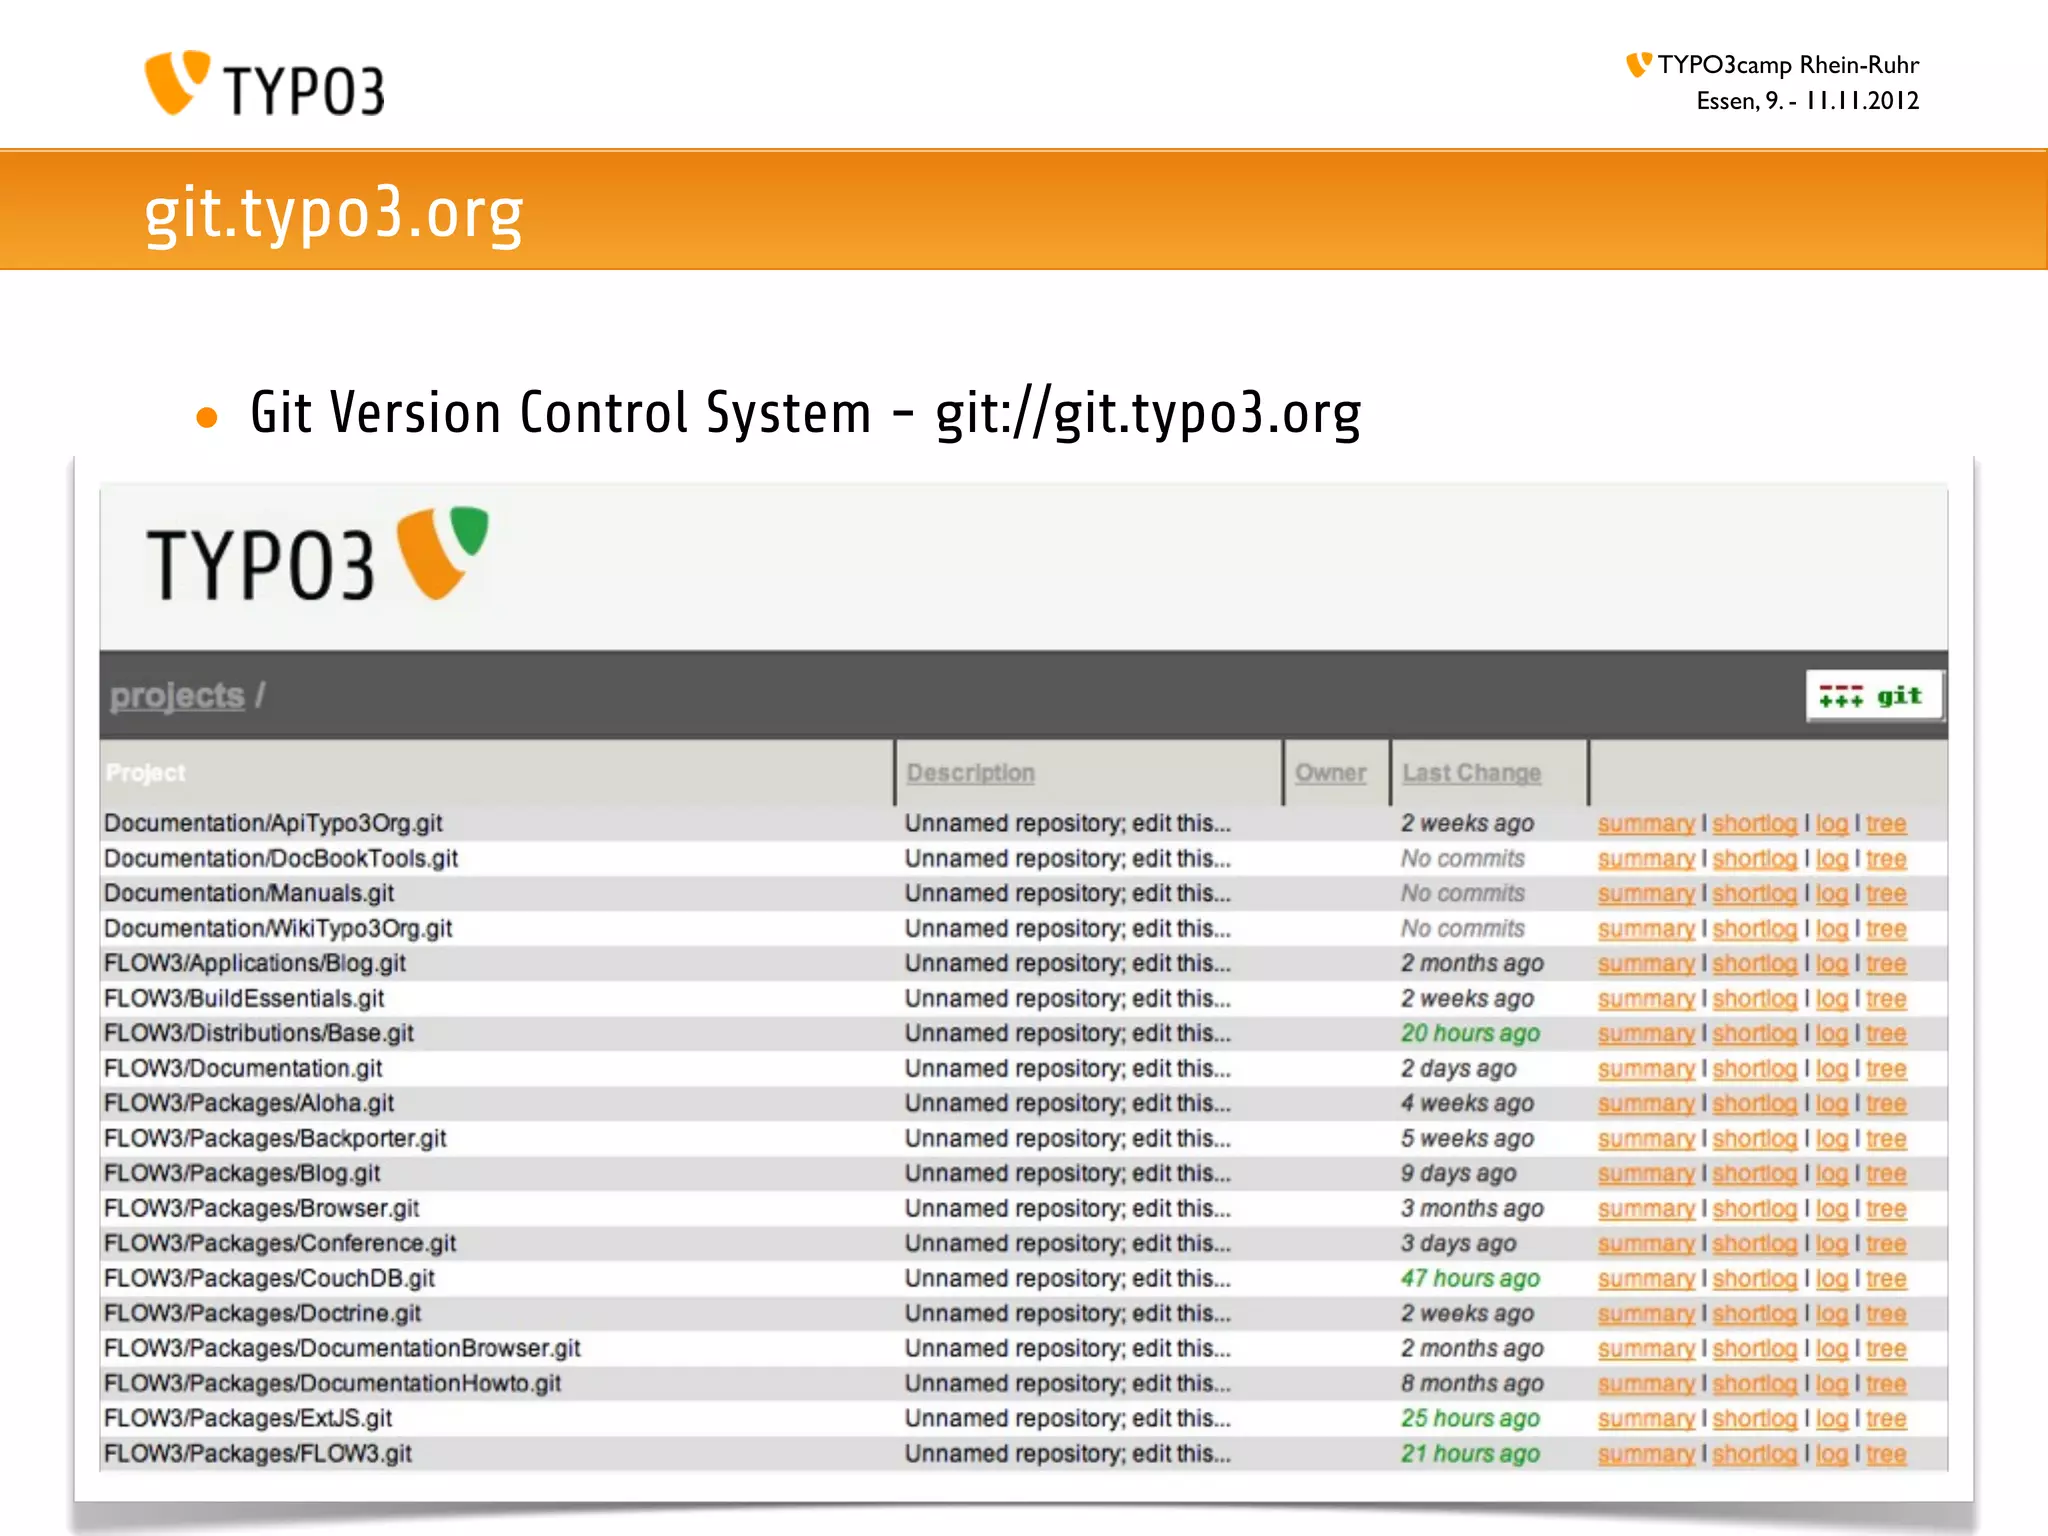
Task: Click 'Essen, 9. - 11.11.2012' date text
Action: tap(1808, 101)
